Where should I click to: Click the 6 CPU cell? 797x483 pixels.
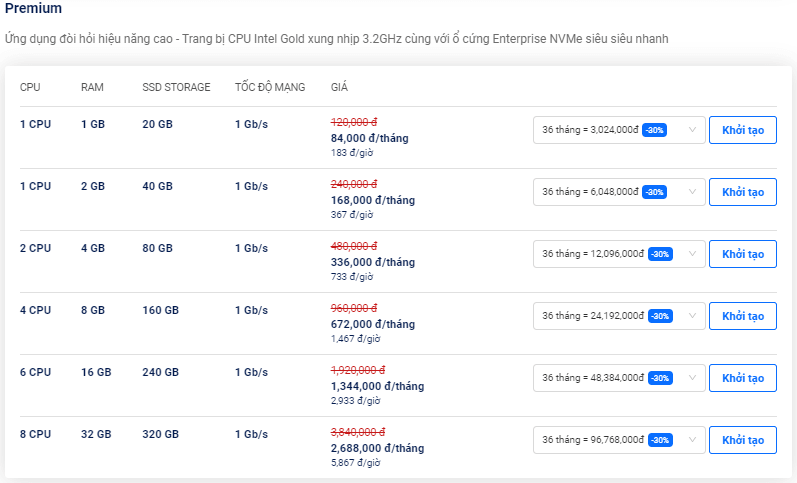coord(35,372)
